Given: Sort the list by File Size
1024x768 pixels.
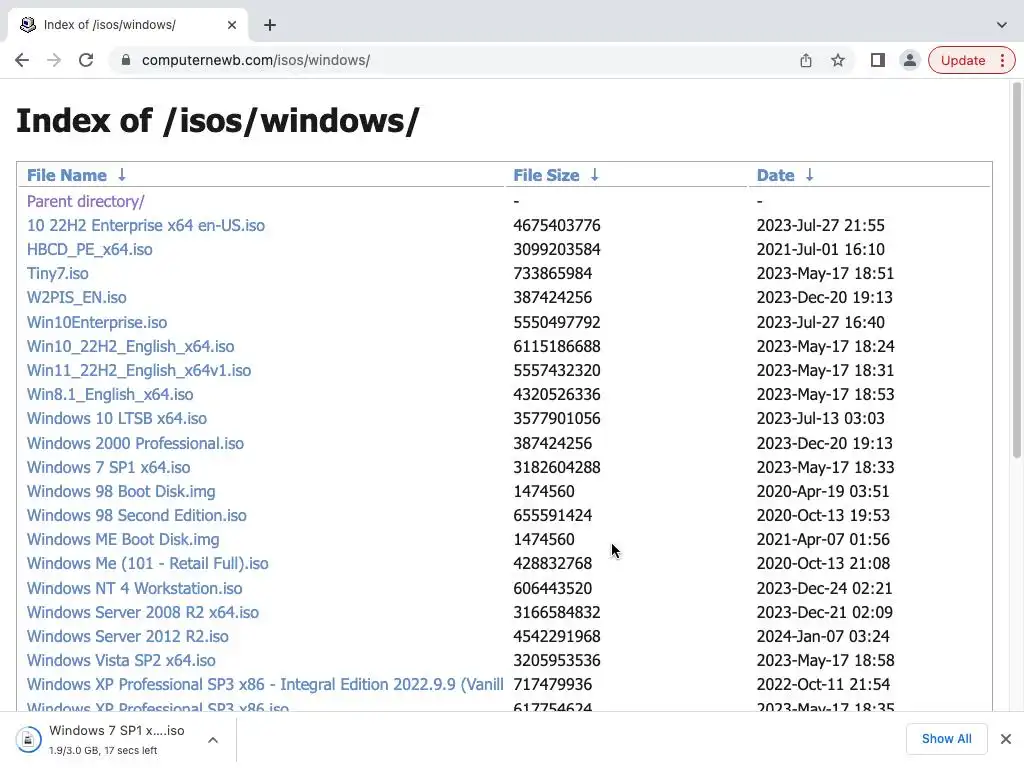Looking at the screenshot, I should (546, 175).
